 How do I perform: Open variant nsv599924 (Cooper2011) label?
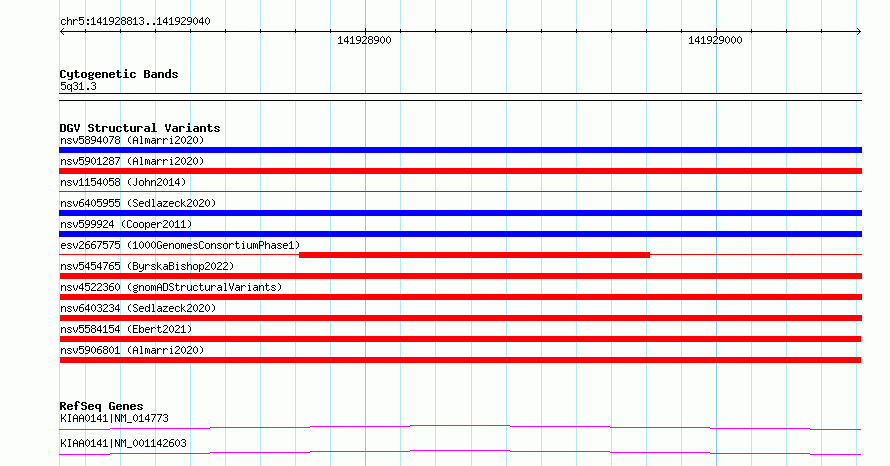tap(126, 224)
